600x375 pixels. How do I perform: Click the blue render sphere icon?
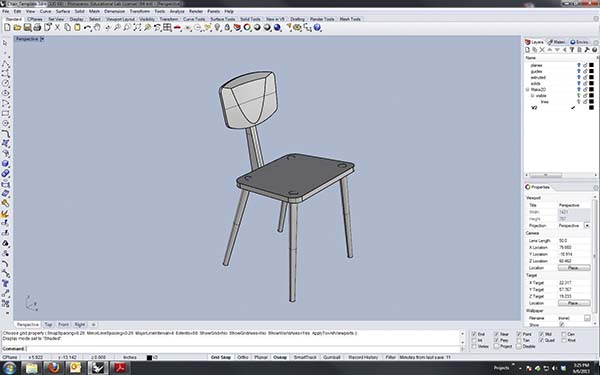pos(277,28)
